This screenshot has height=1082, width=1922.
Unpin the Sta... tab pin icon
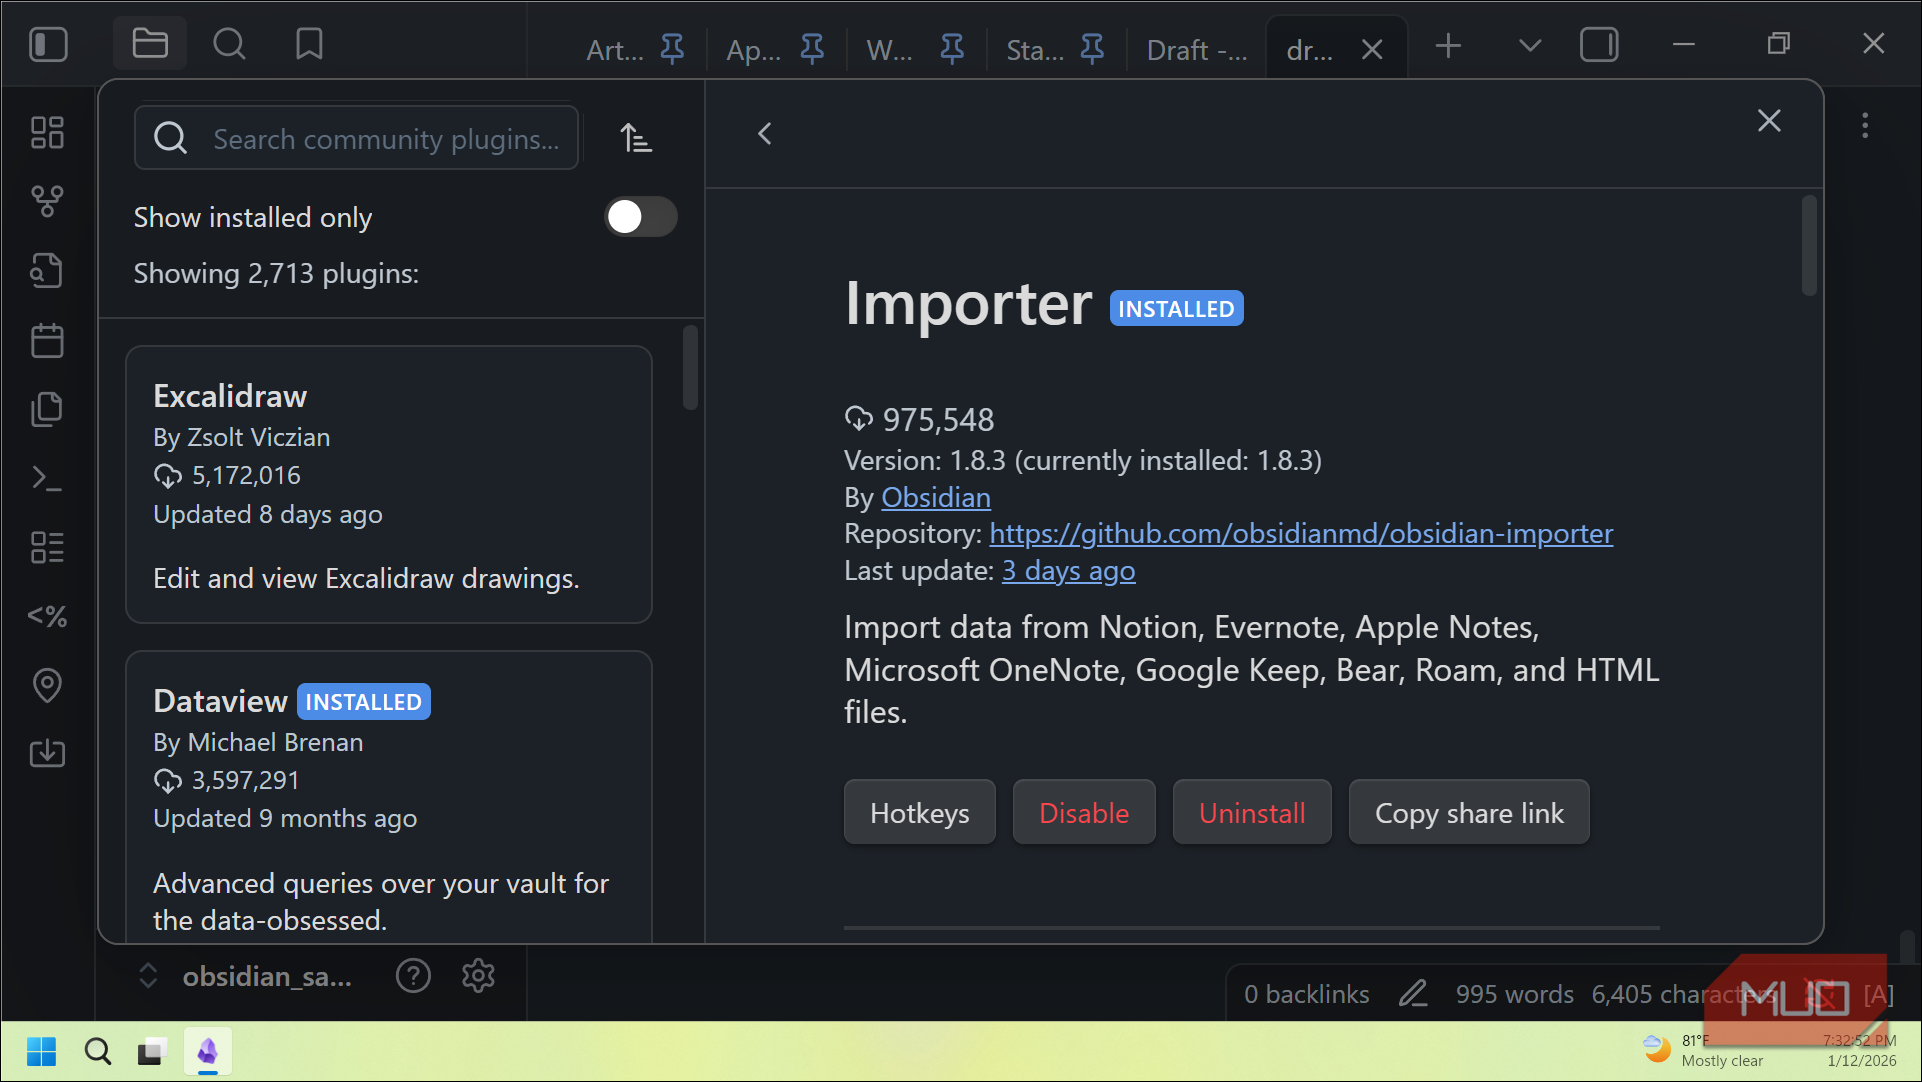pos(1093,49)
